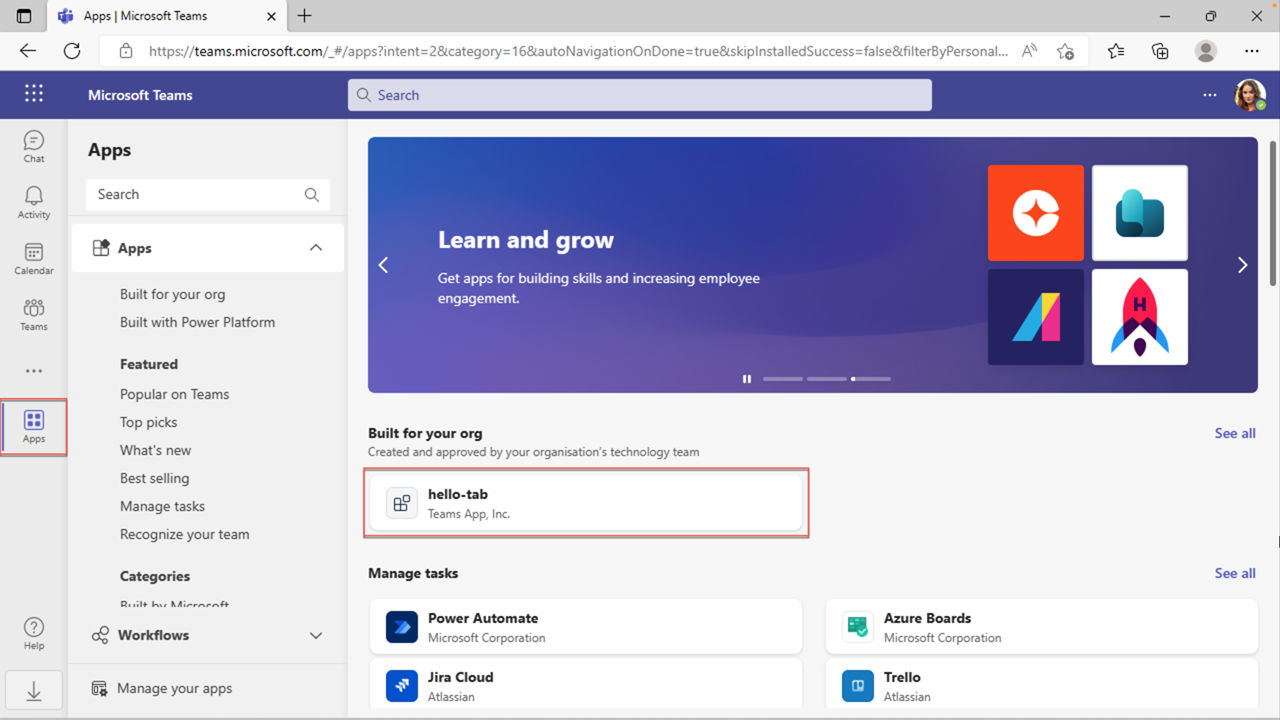Open the hello-tab app name
This screenshot has height=720, width=1280.
pyautogui.click(x=457, y=494)
